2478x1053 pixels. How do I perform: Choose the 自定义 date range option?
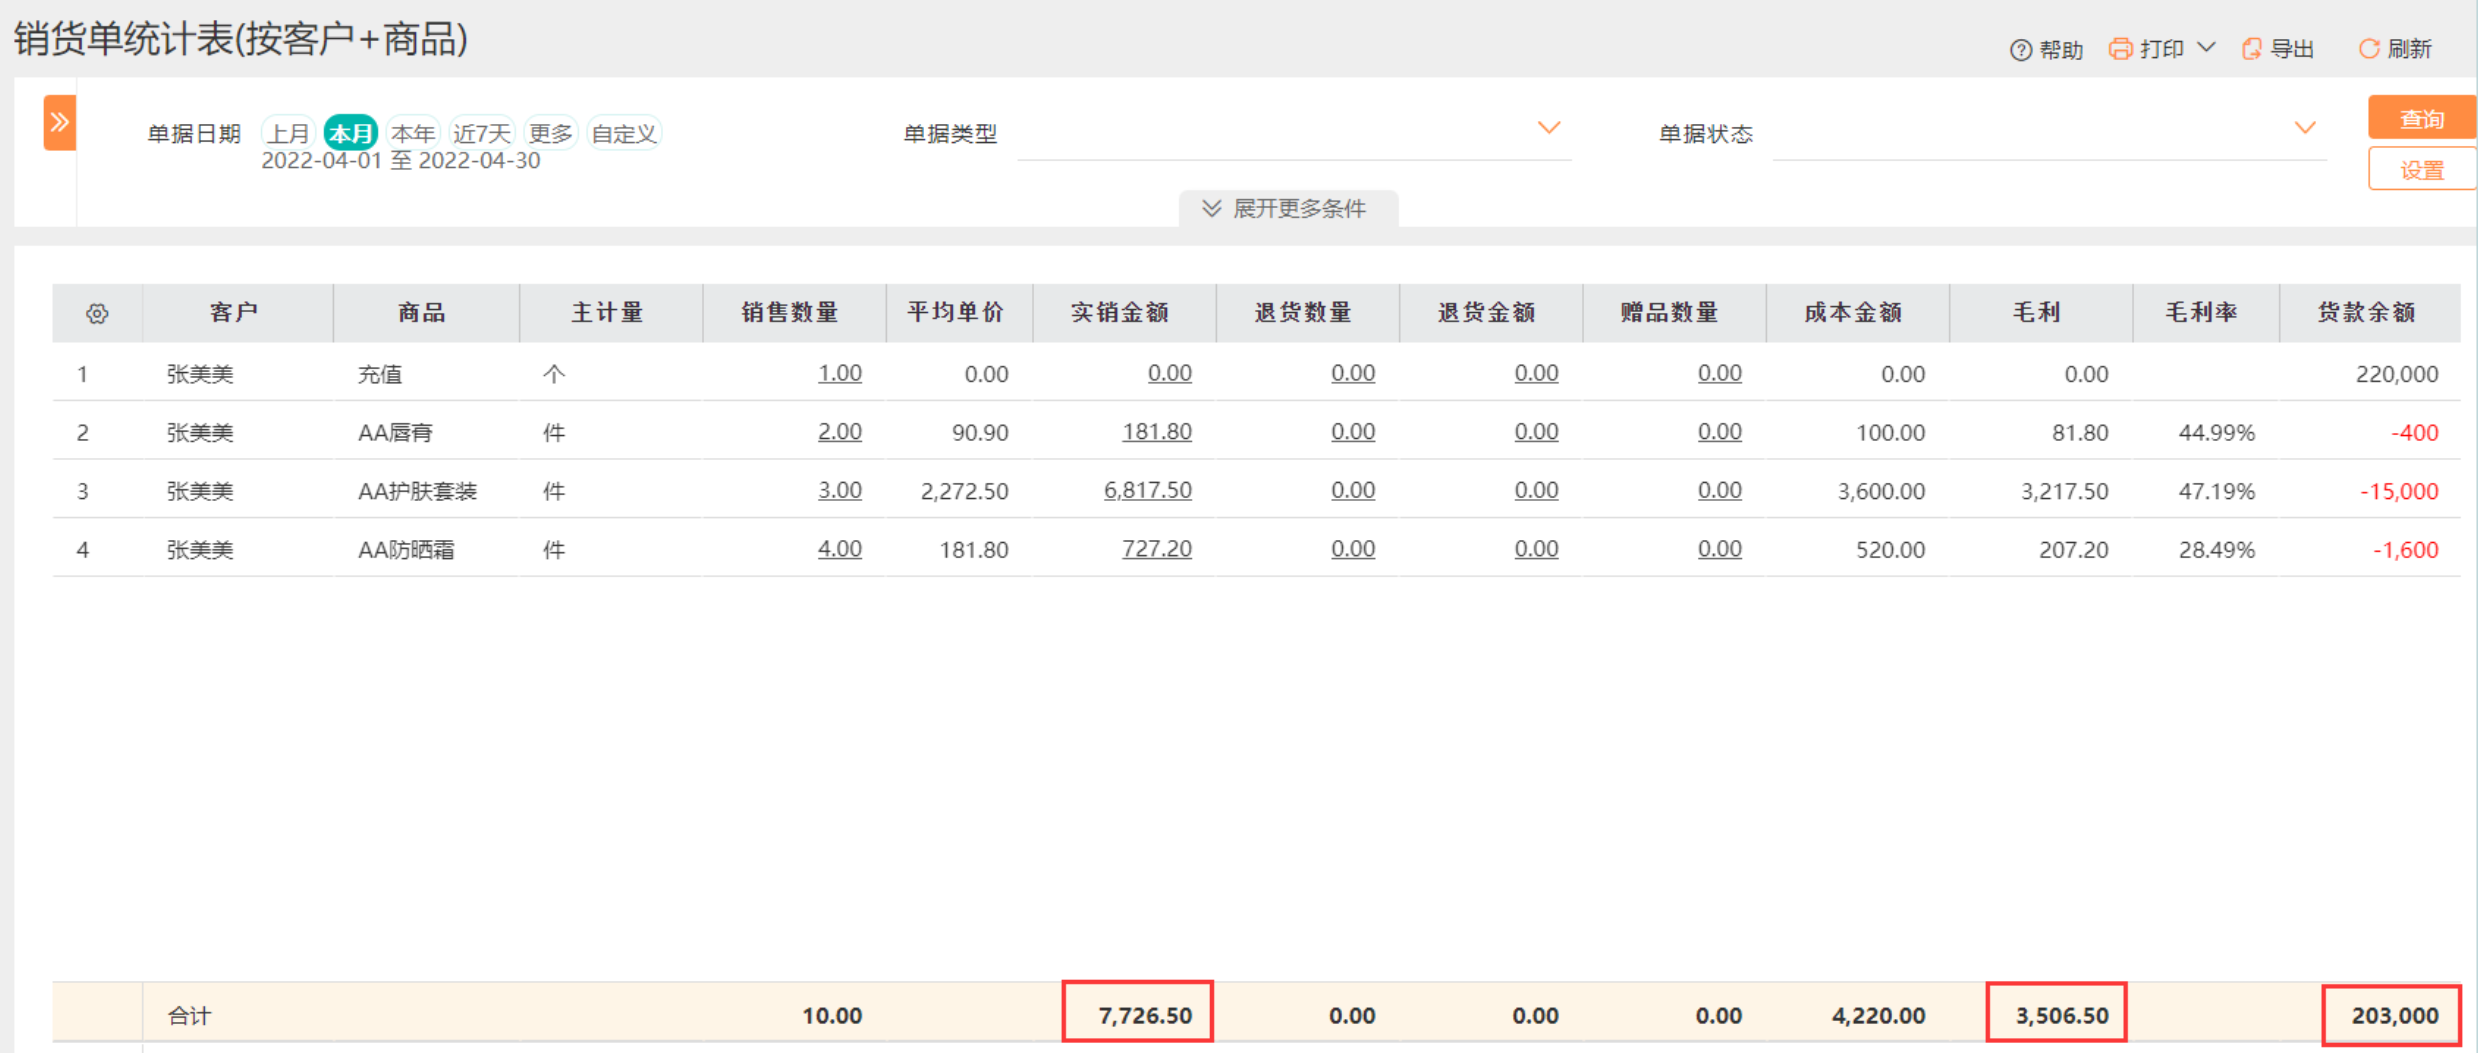(623, 134)
